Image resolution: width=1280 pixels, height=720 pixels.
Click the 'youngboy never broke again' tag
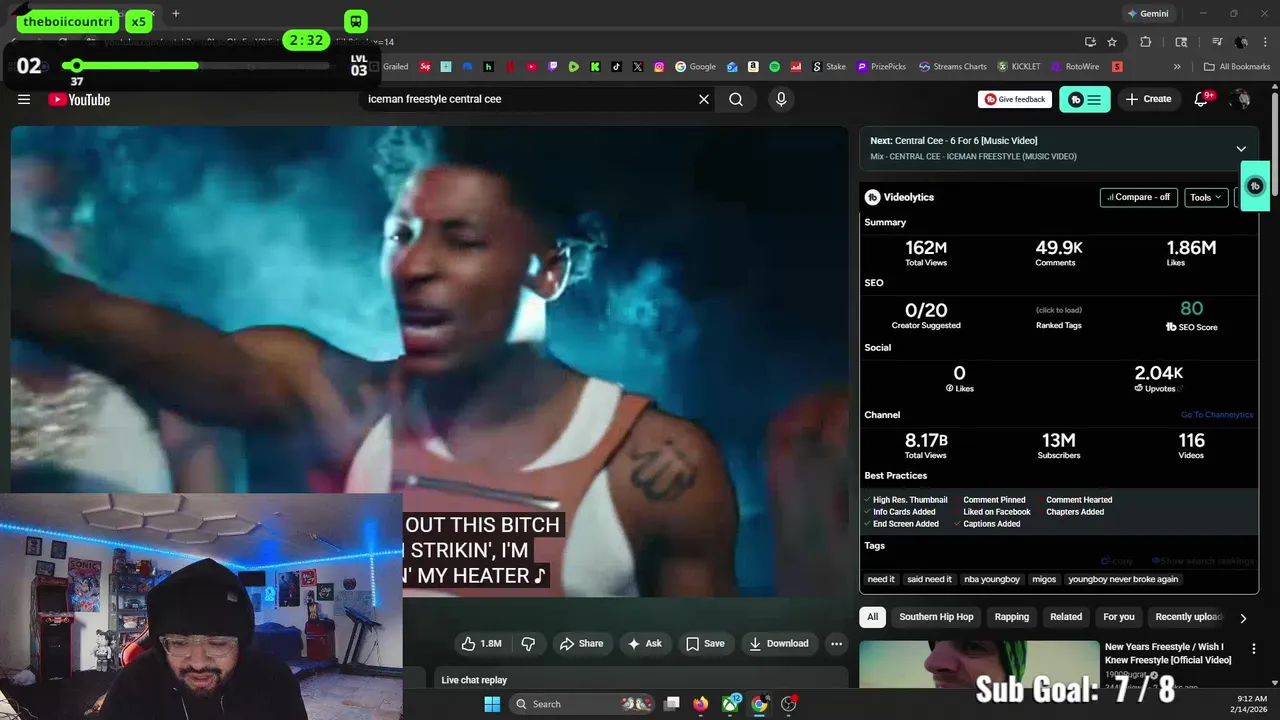click(1123, 579)
